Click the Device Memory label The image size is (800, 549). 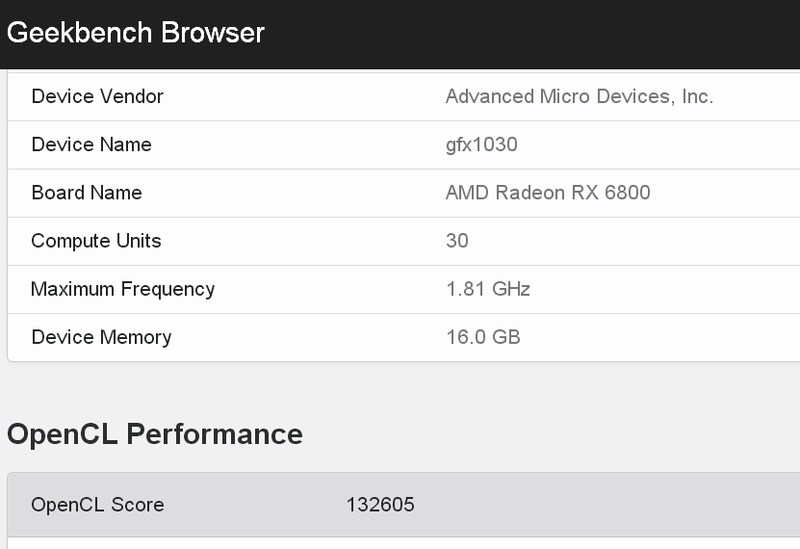[101, 337]
